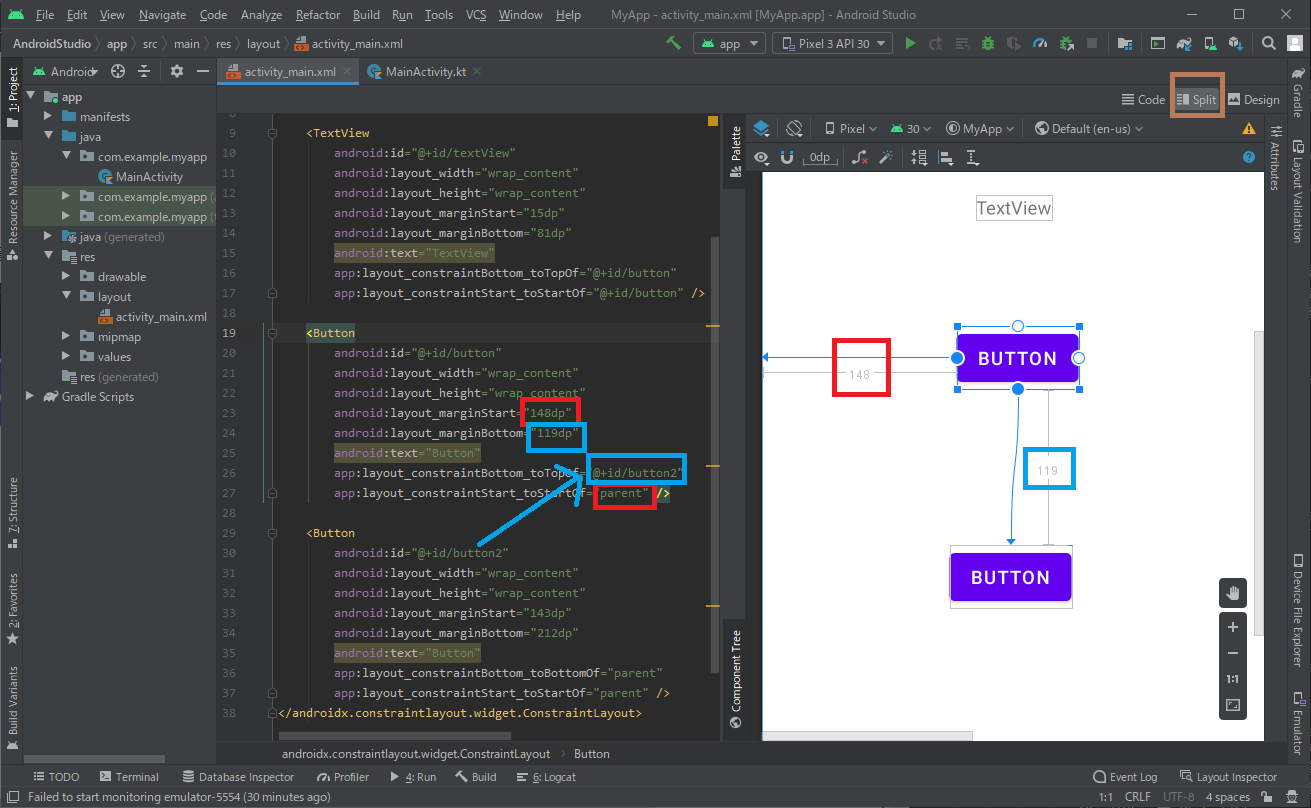Open the TODO tool window
Screen dimensions: 1311x808
click(56, 777)
